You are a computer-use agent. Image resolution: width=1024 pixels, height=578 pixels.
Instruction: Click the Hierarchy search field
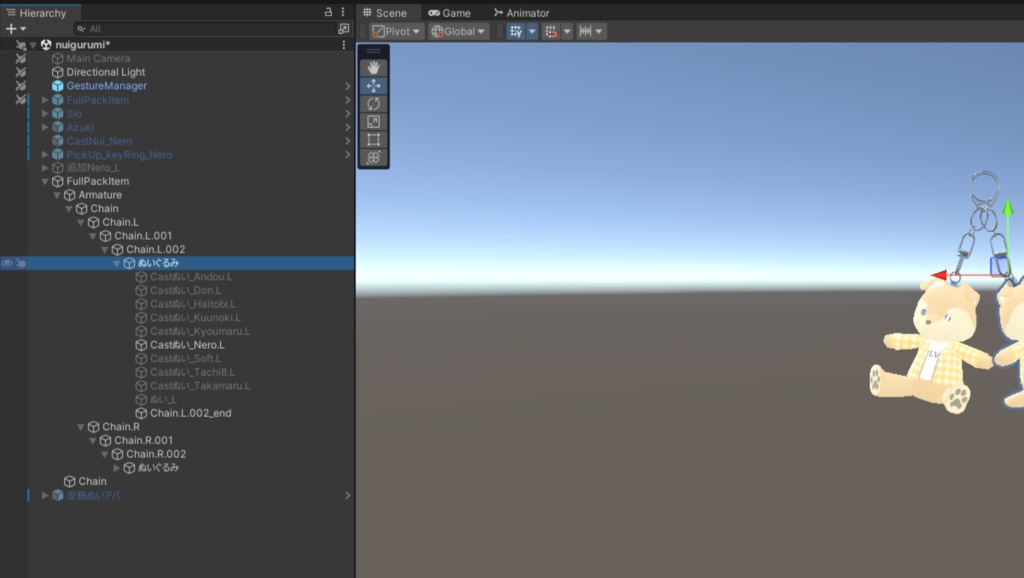point(205,29)
